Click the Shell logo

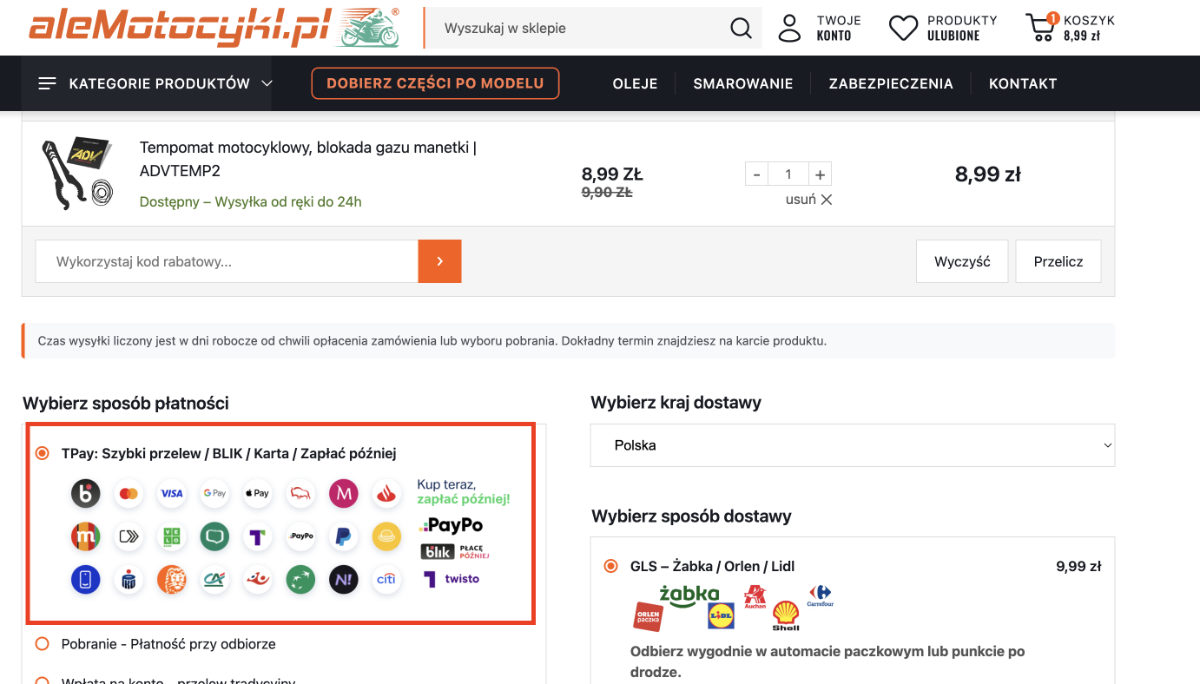(x=786, y=616)
